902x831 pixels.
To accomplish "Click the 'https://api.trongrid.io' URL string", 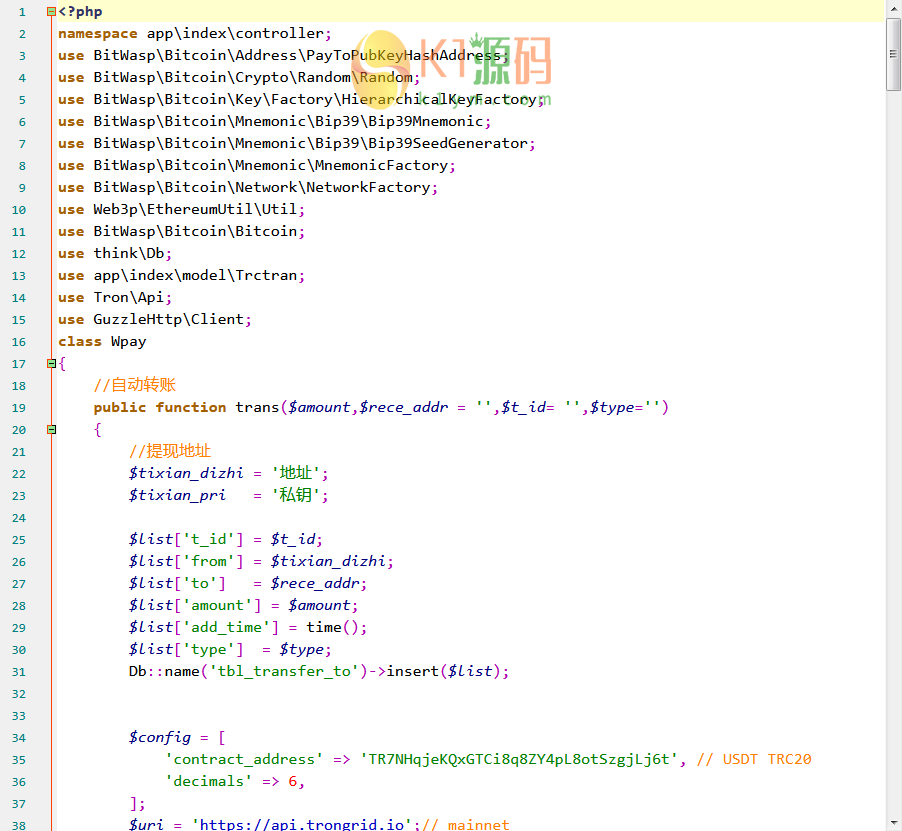I will tap(301, 825).
